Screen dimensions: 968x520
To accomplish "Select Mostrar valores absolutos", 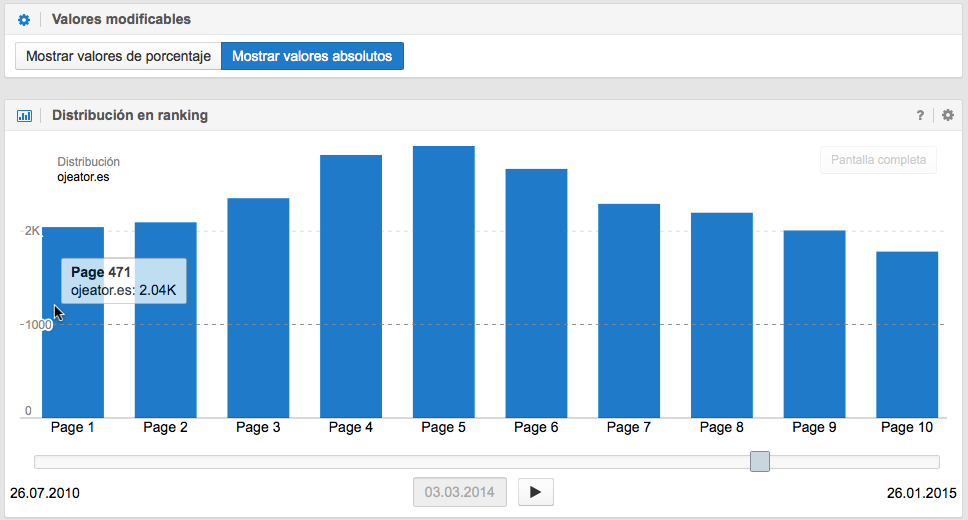I will (x=312, y=57).
